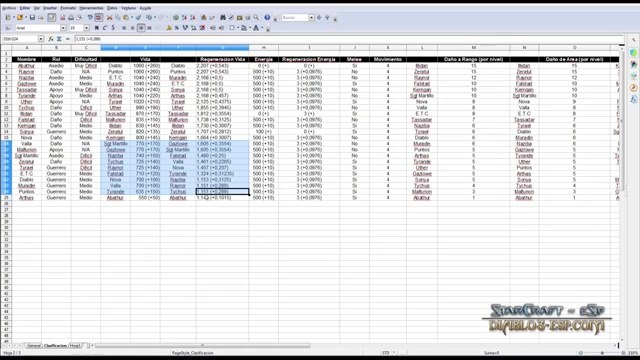
Task: Select row 25 header
Action: [6, 198]
